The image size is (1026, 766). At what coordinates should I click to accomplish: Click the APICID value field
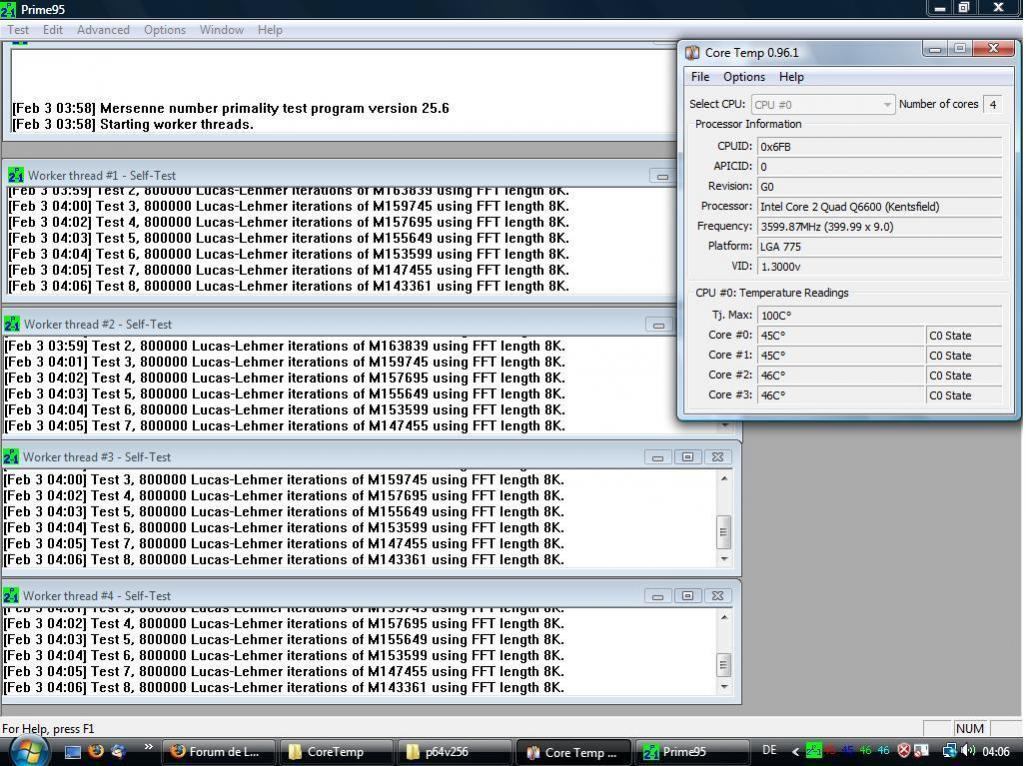(x=879, y=167)
